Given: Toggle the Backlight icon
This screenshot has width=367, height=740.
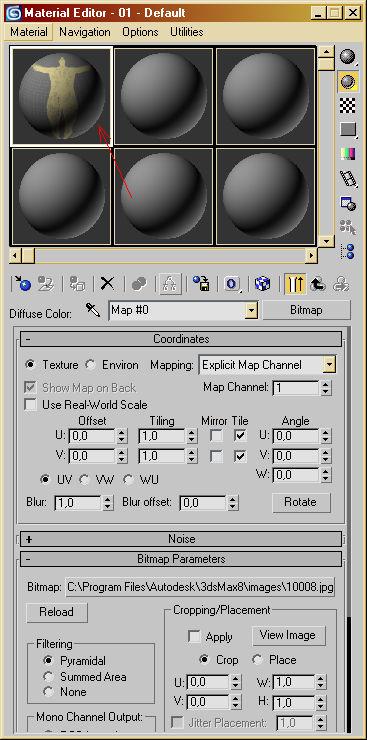Looking at the screenshot, I should click(x=348, y=82).
